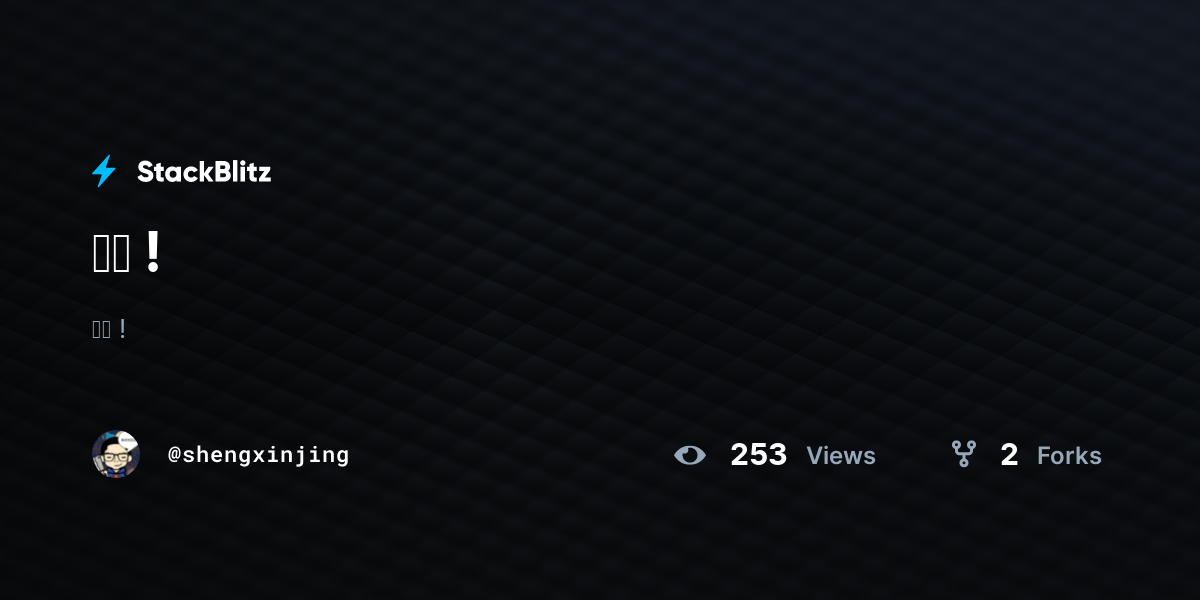Click the Forks label
Image resolution: width=1200 pixels, height=600 pixels.
point(1069,456)
